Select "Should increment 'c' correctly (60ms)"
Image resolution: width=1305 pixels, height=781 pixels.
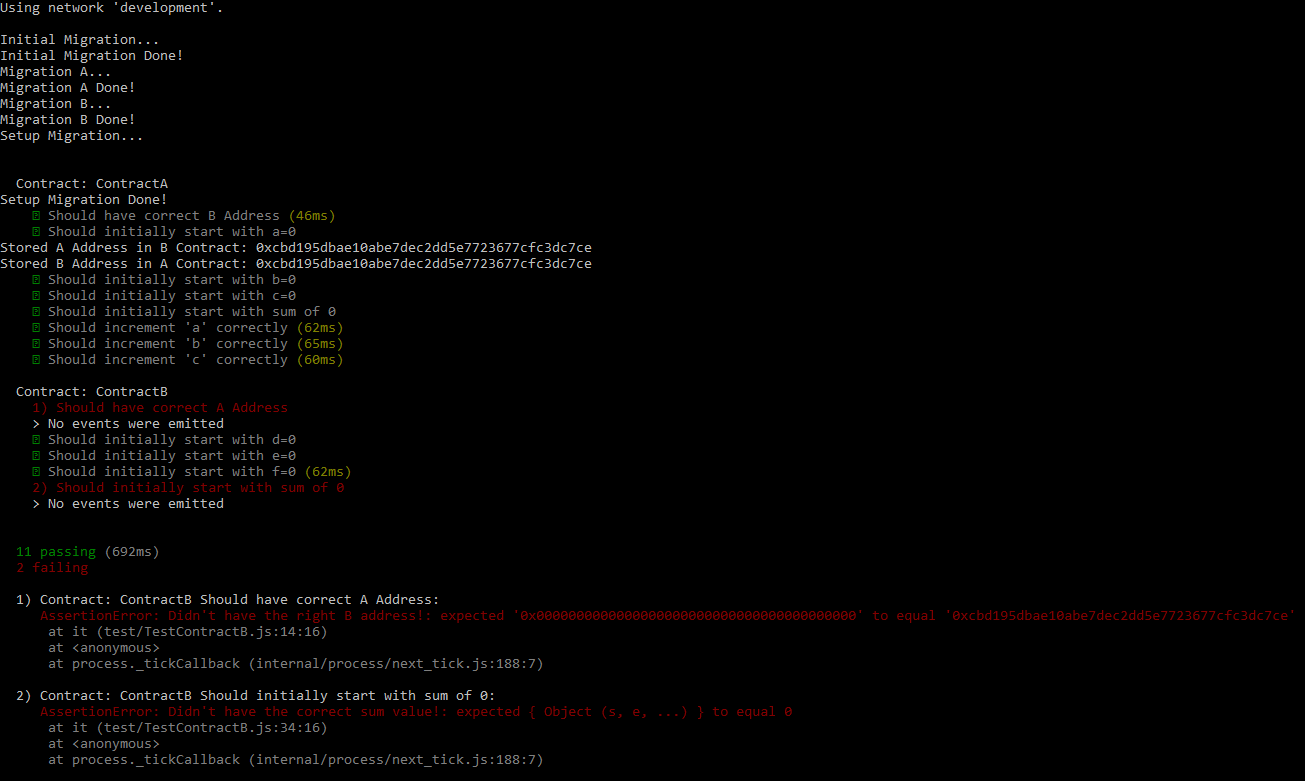(x=188, y=360)
